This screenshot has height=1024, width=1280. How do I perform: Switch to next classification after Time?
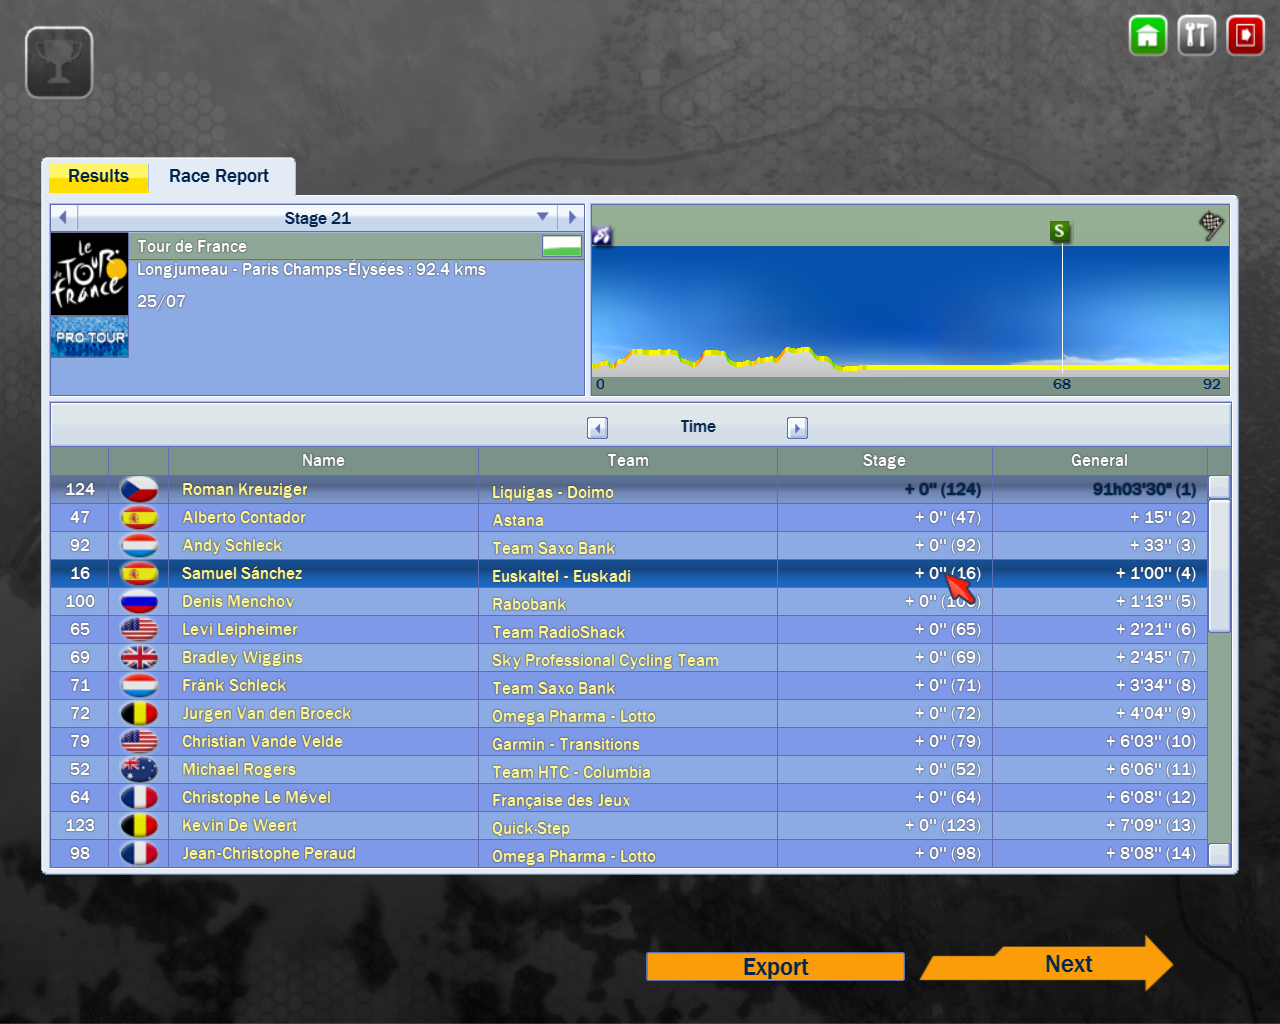click(x=797, y=428)
